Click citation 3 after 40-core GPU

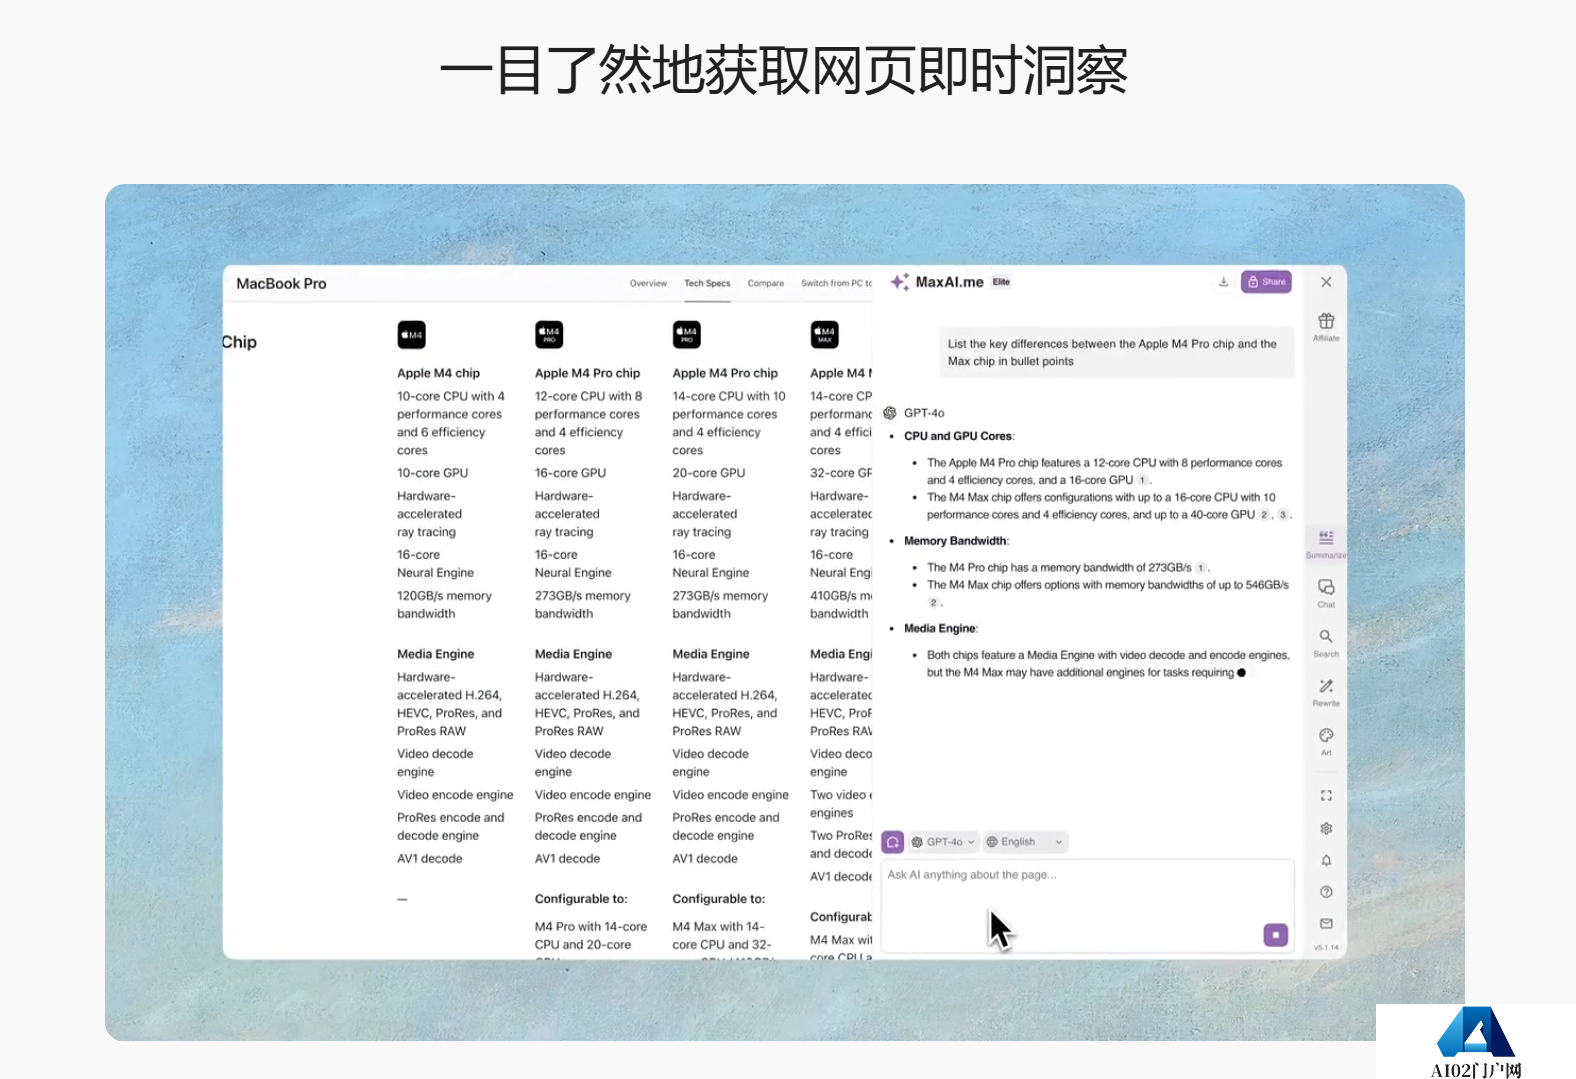[1282, 515]
